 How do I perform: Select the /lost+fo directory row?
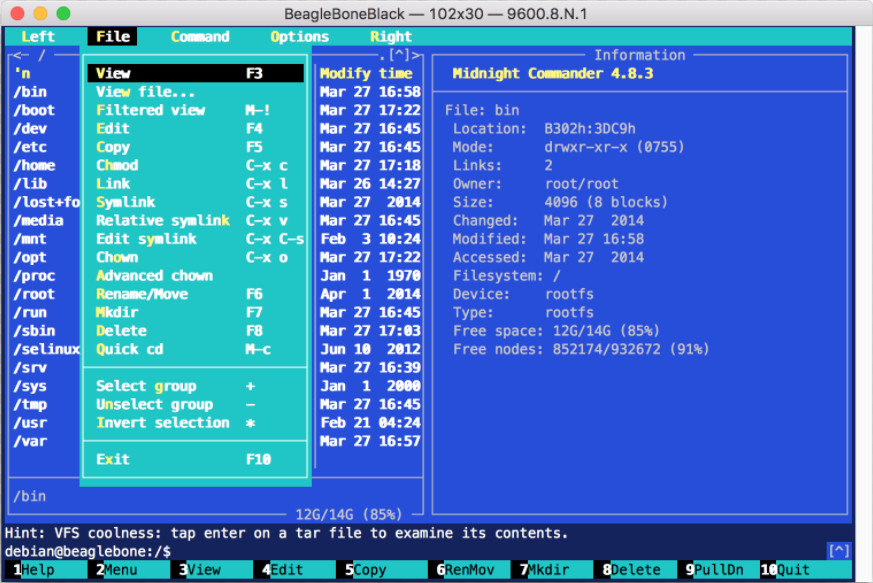[x=47, y=202]
